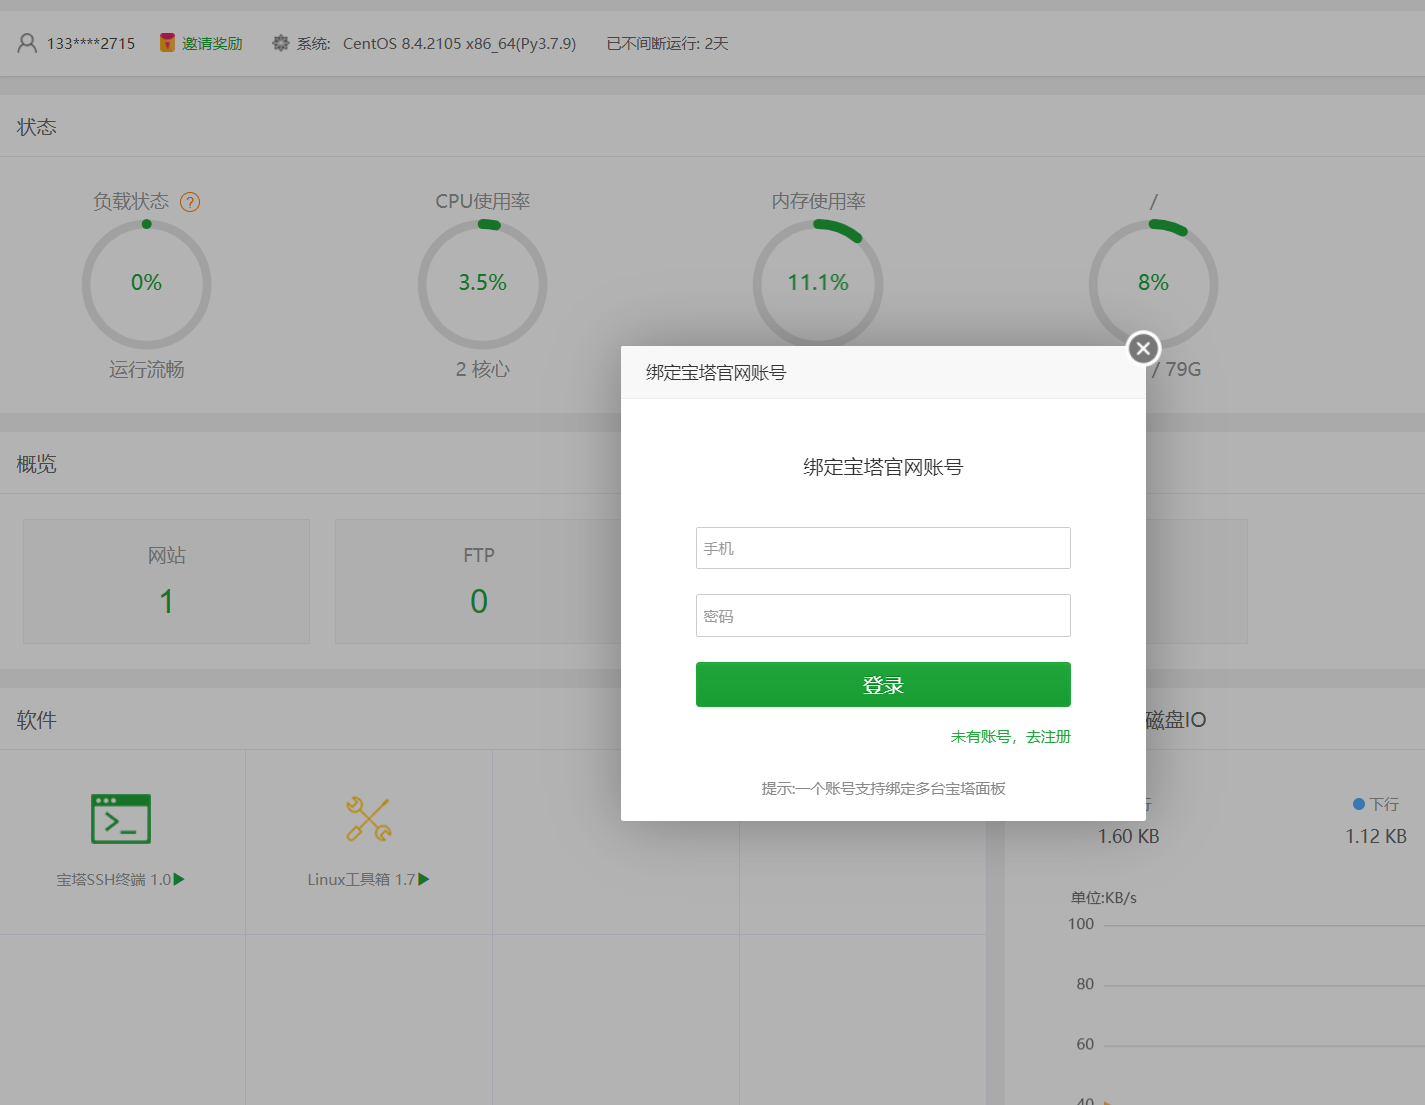Screen dimensions: 1425x1105
Task: Click the 提示 multi-panel binding hint text
Action: pyautogui.click(x=883, y=788)
